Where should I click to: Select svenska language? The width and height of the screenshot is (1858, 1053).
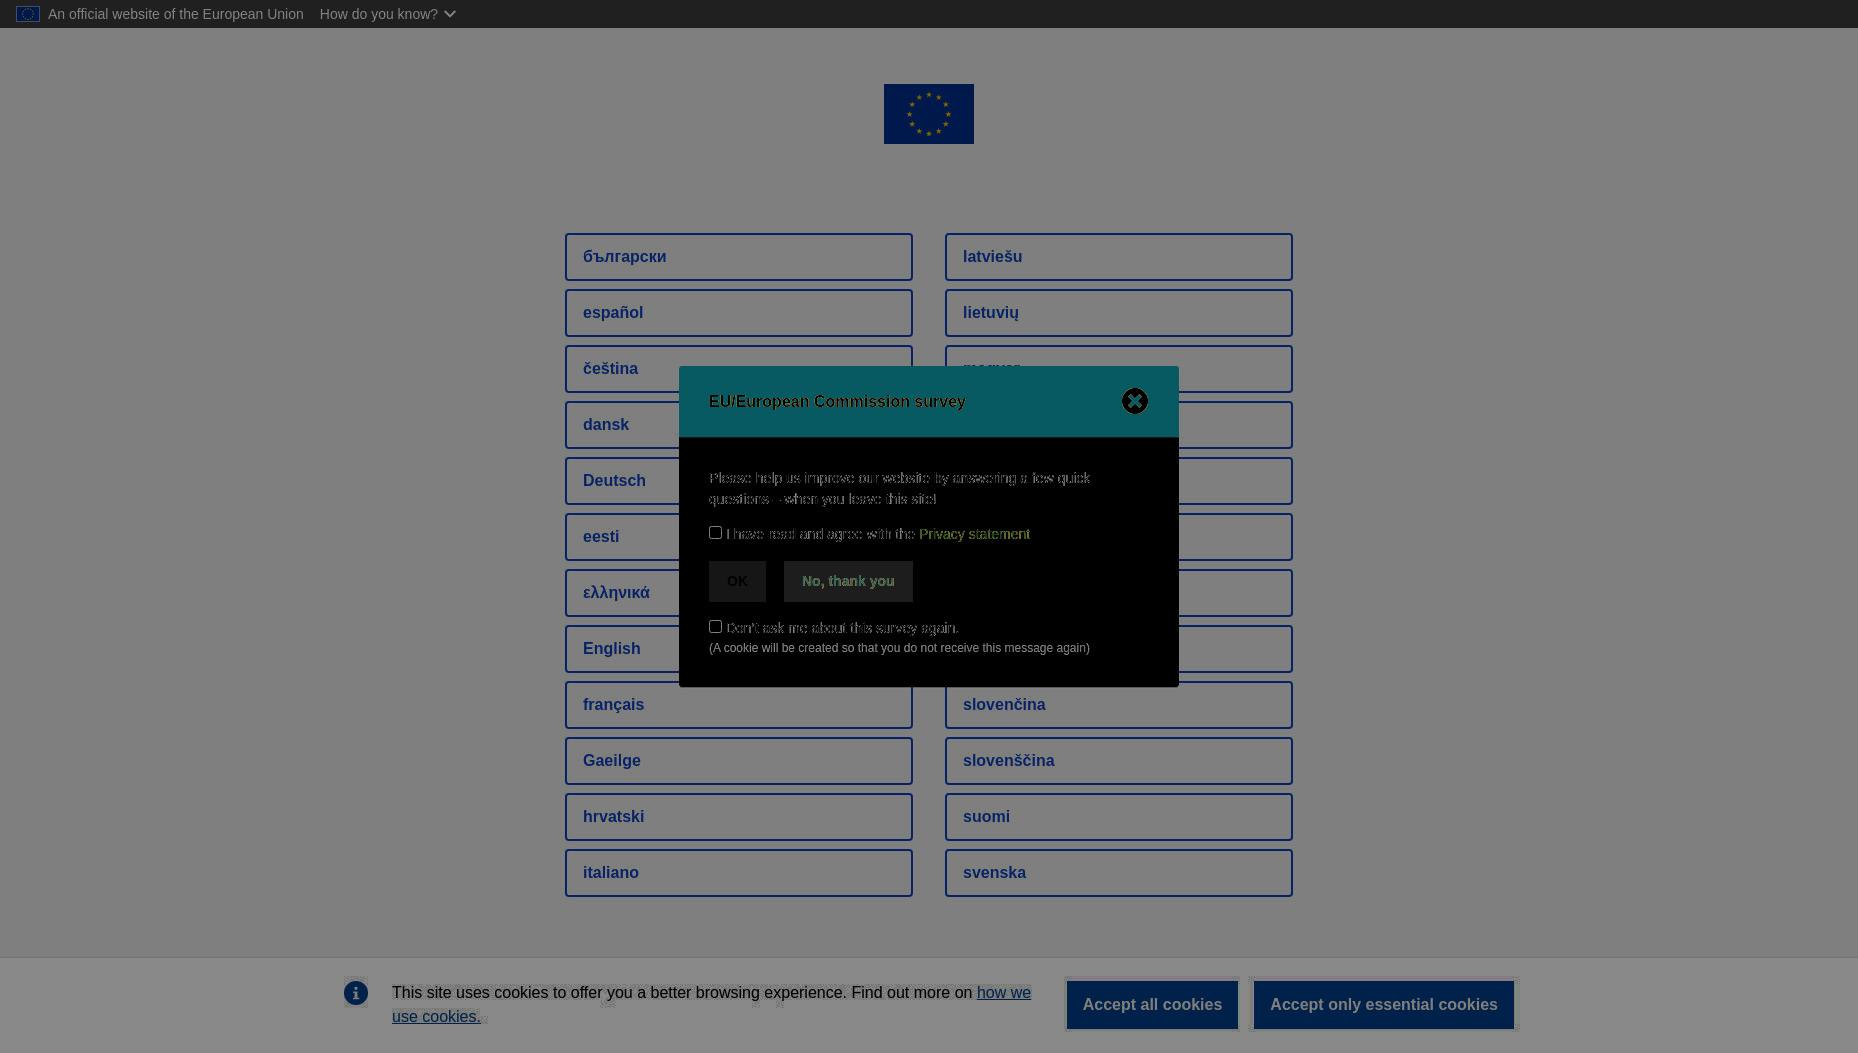(x=1119, y=873)
